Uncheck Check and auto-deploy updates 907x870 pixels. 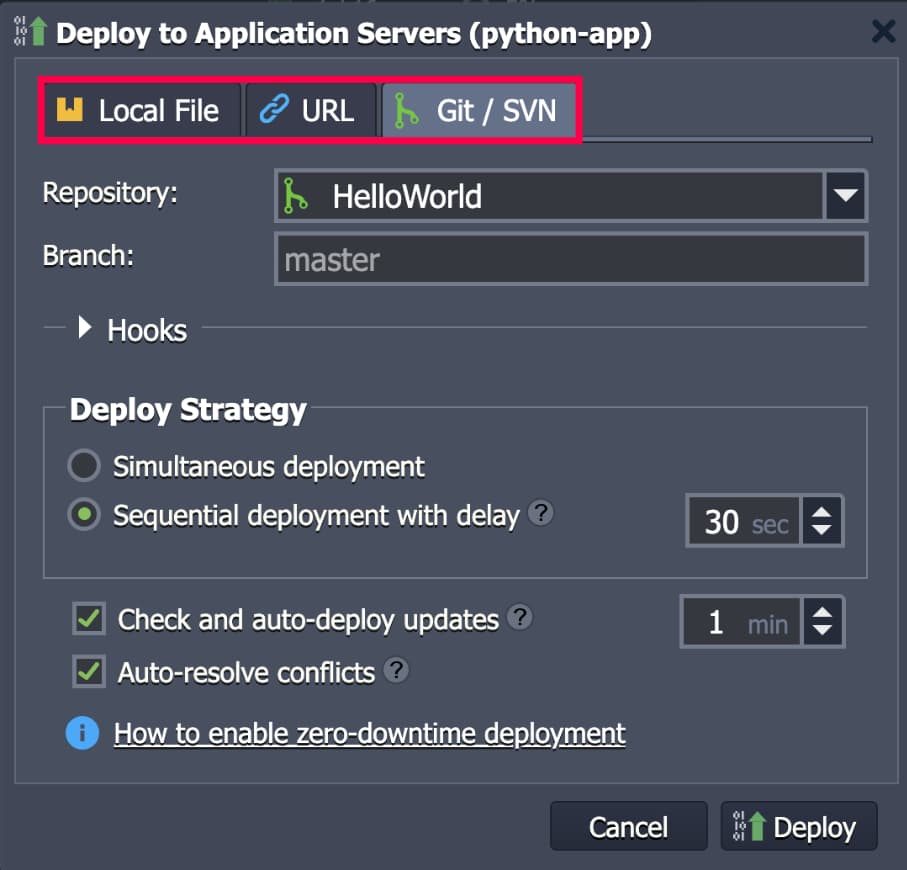click(x=89, y=619)
